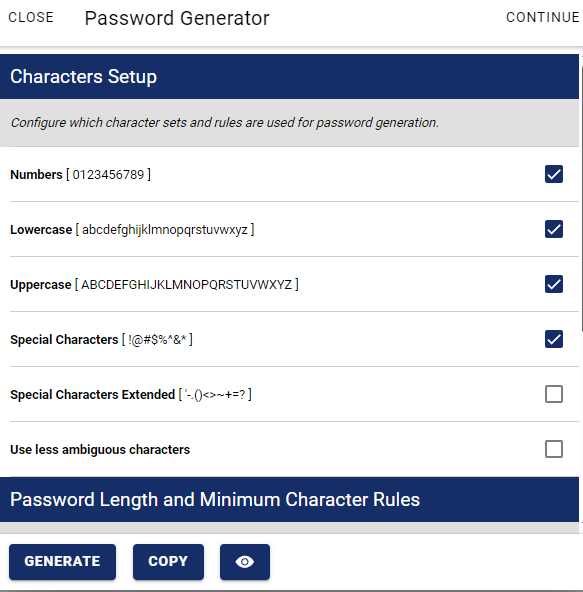Enable Use less ambiguous characters
The width and height of the screenshot is (583, 592).
(x=554, y=449)
